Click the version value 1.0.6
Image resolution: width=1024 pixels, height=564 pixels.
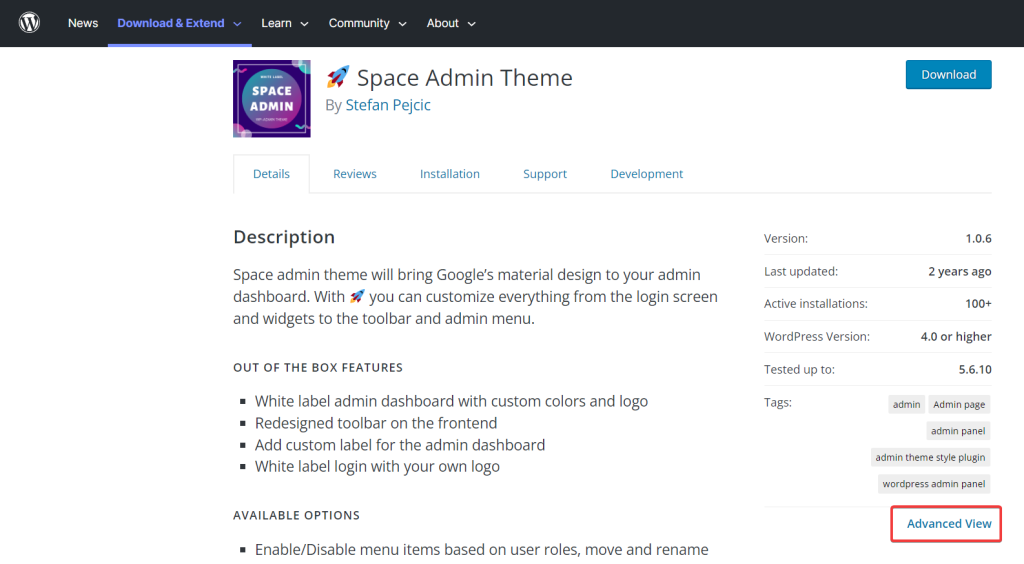click(x=978, y=238)
